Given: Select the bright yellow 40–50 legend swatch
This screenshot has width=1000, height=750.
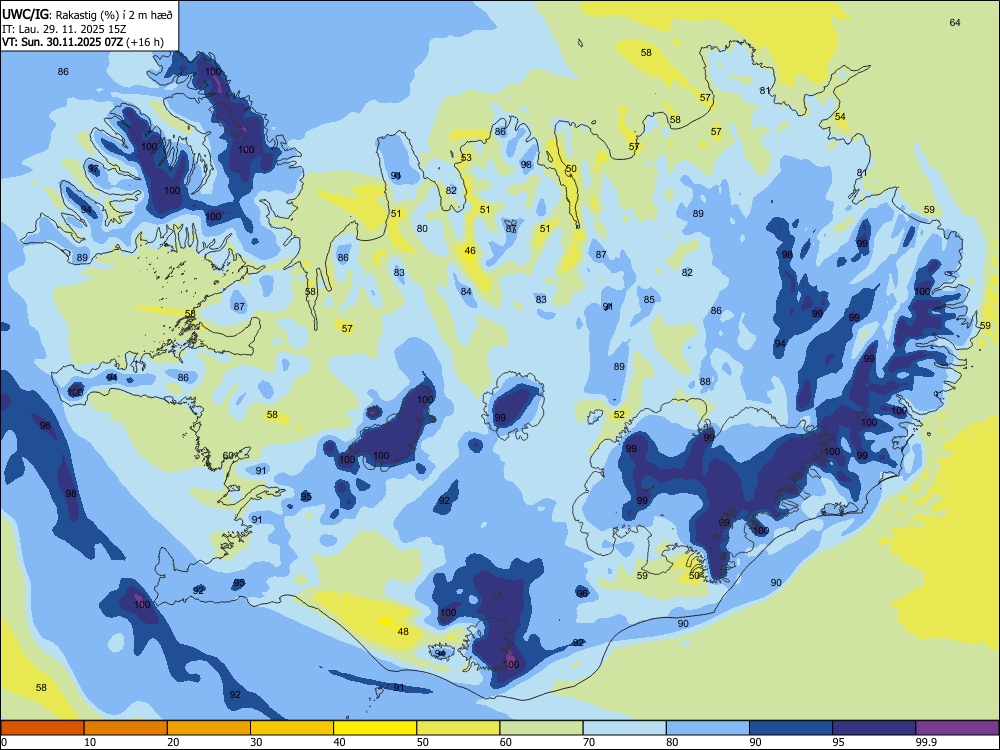Looking at the screenshot, I should [x=375, y=728].
